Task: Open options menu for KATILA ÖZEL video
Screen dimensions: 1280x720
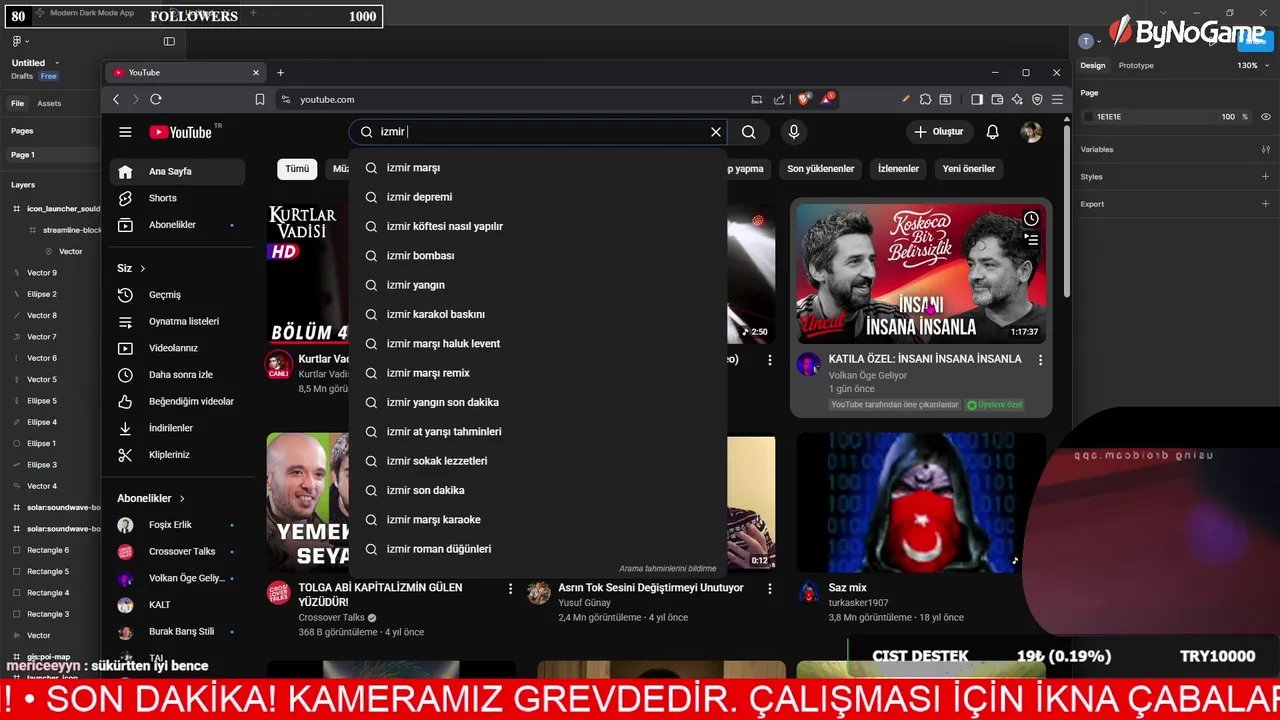Action: coord(1040,360)
